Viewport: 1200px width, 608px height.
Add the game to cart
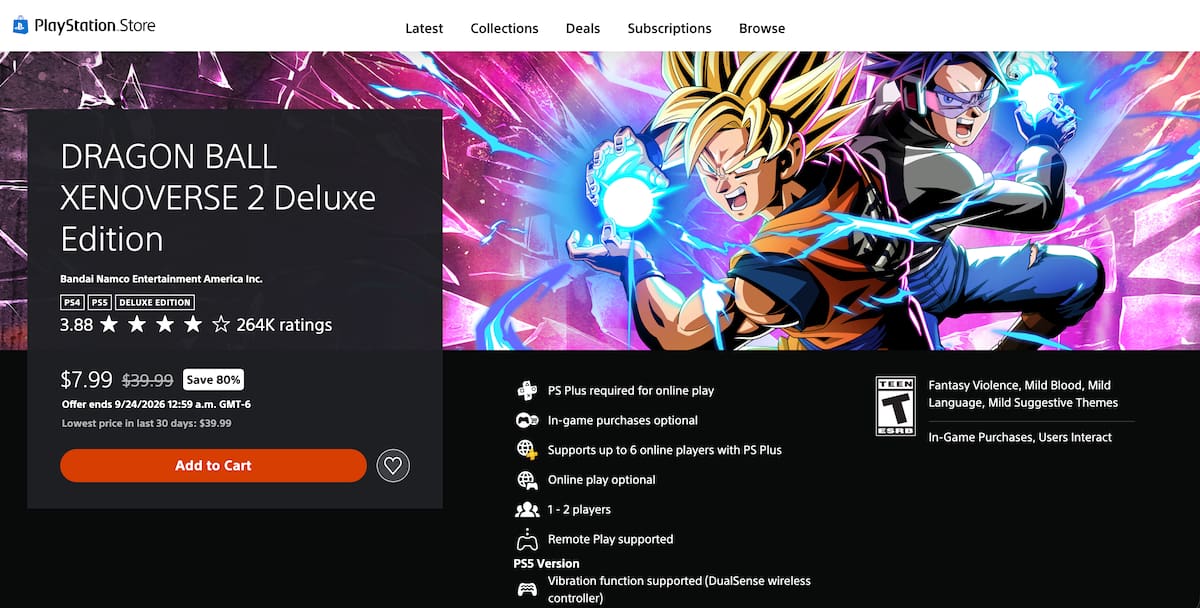[213, 465]
